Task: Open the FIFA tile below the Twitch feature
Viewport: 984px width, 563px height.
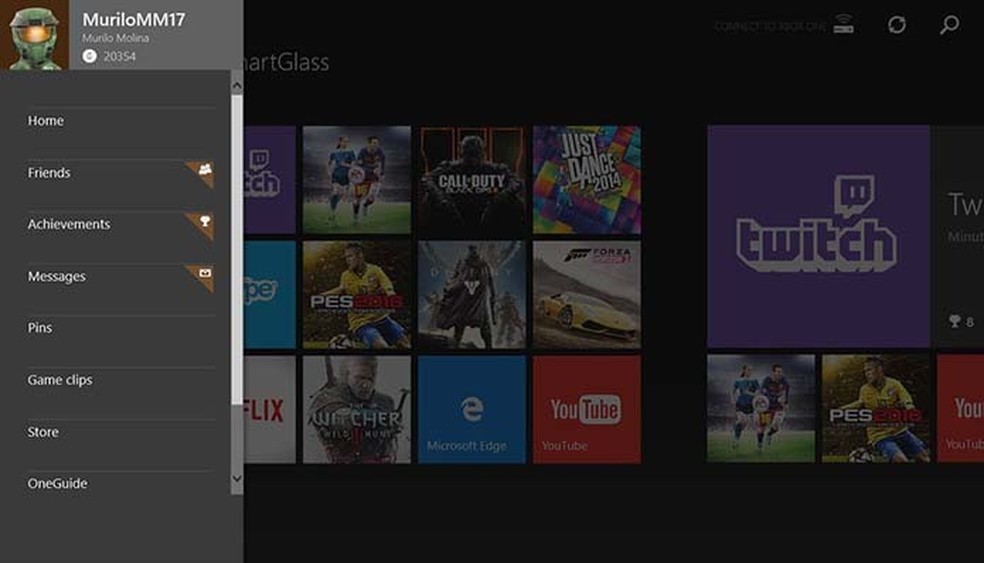Action: (761, 408)
